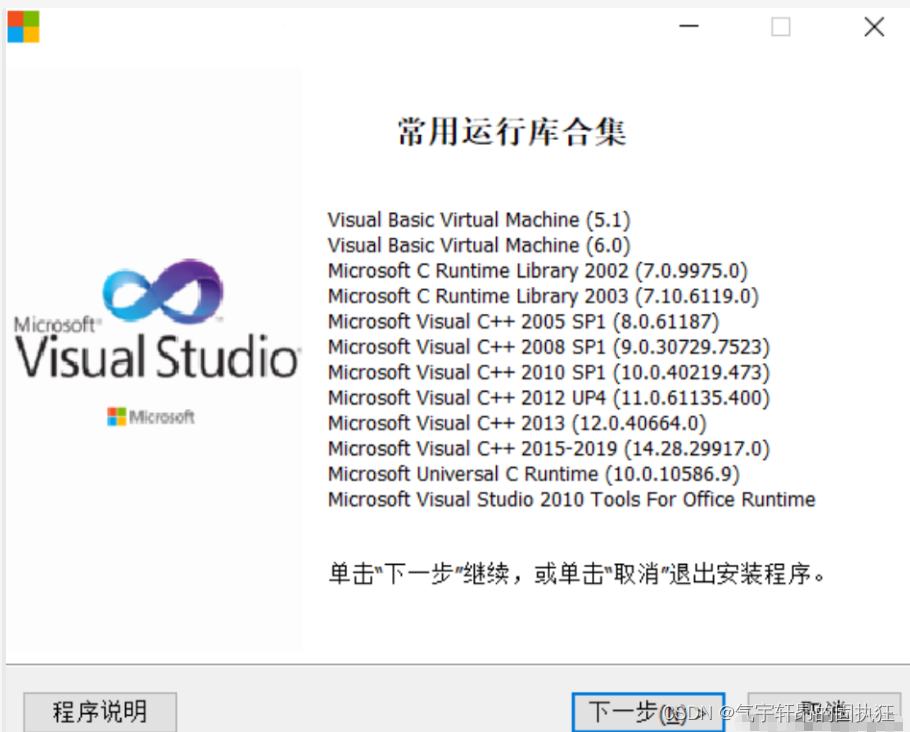
Task: Select the text Visual Basic Virtual Machine (6.0)
Action: point(479,246)
